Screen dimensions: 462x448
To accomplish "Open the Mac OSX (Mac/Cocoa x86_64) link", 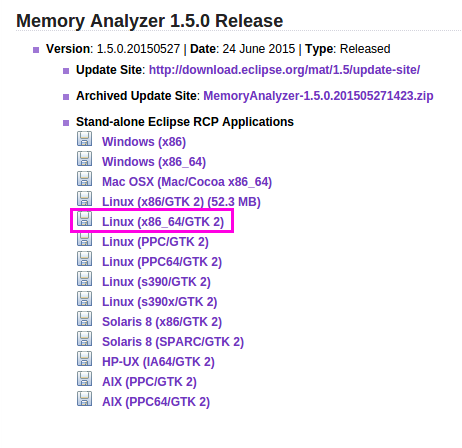I will click(x=187, y=182).
